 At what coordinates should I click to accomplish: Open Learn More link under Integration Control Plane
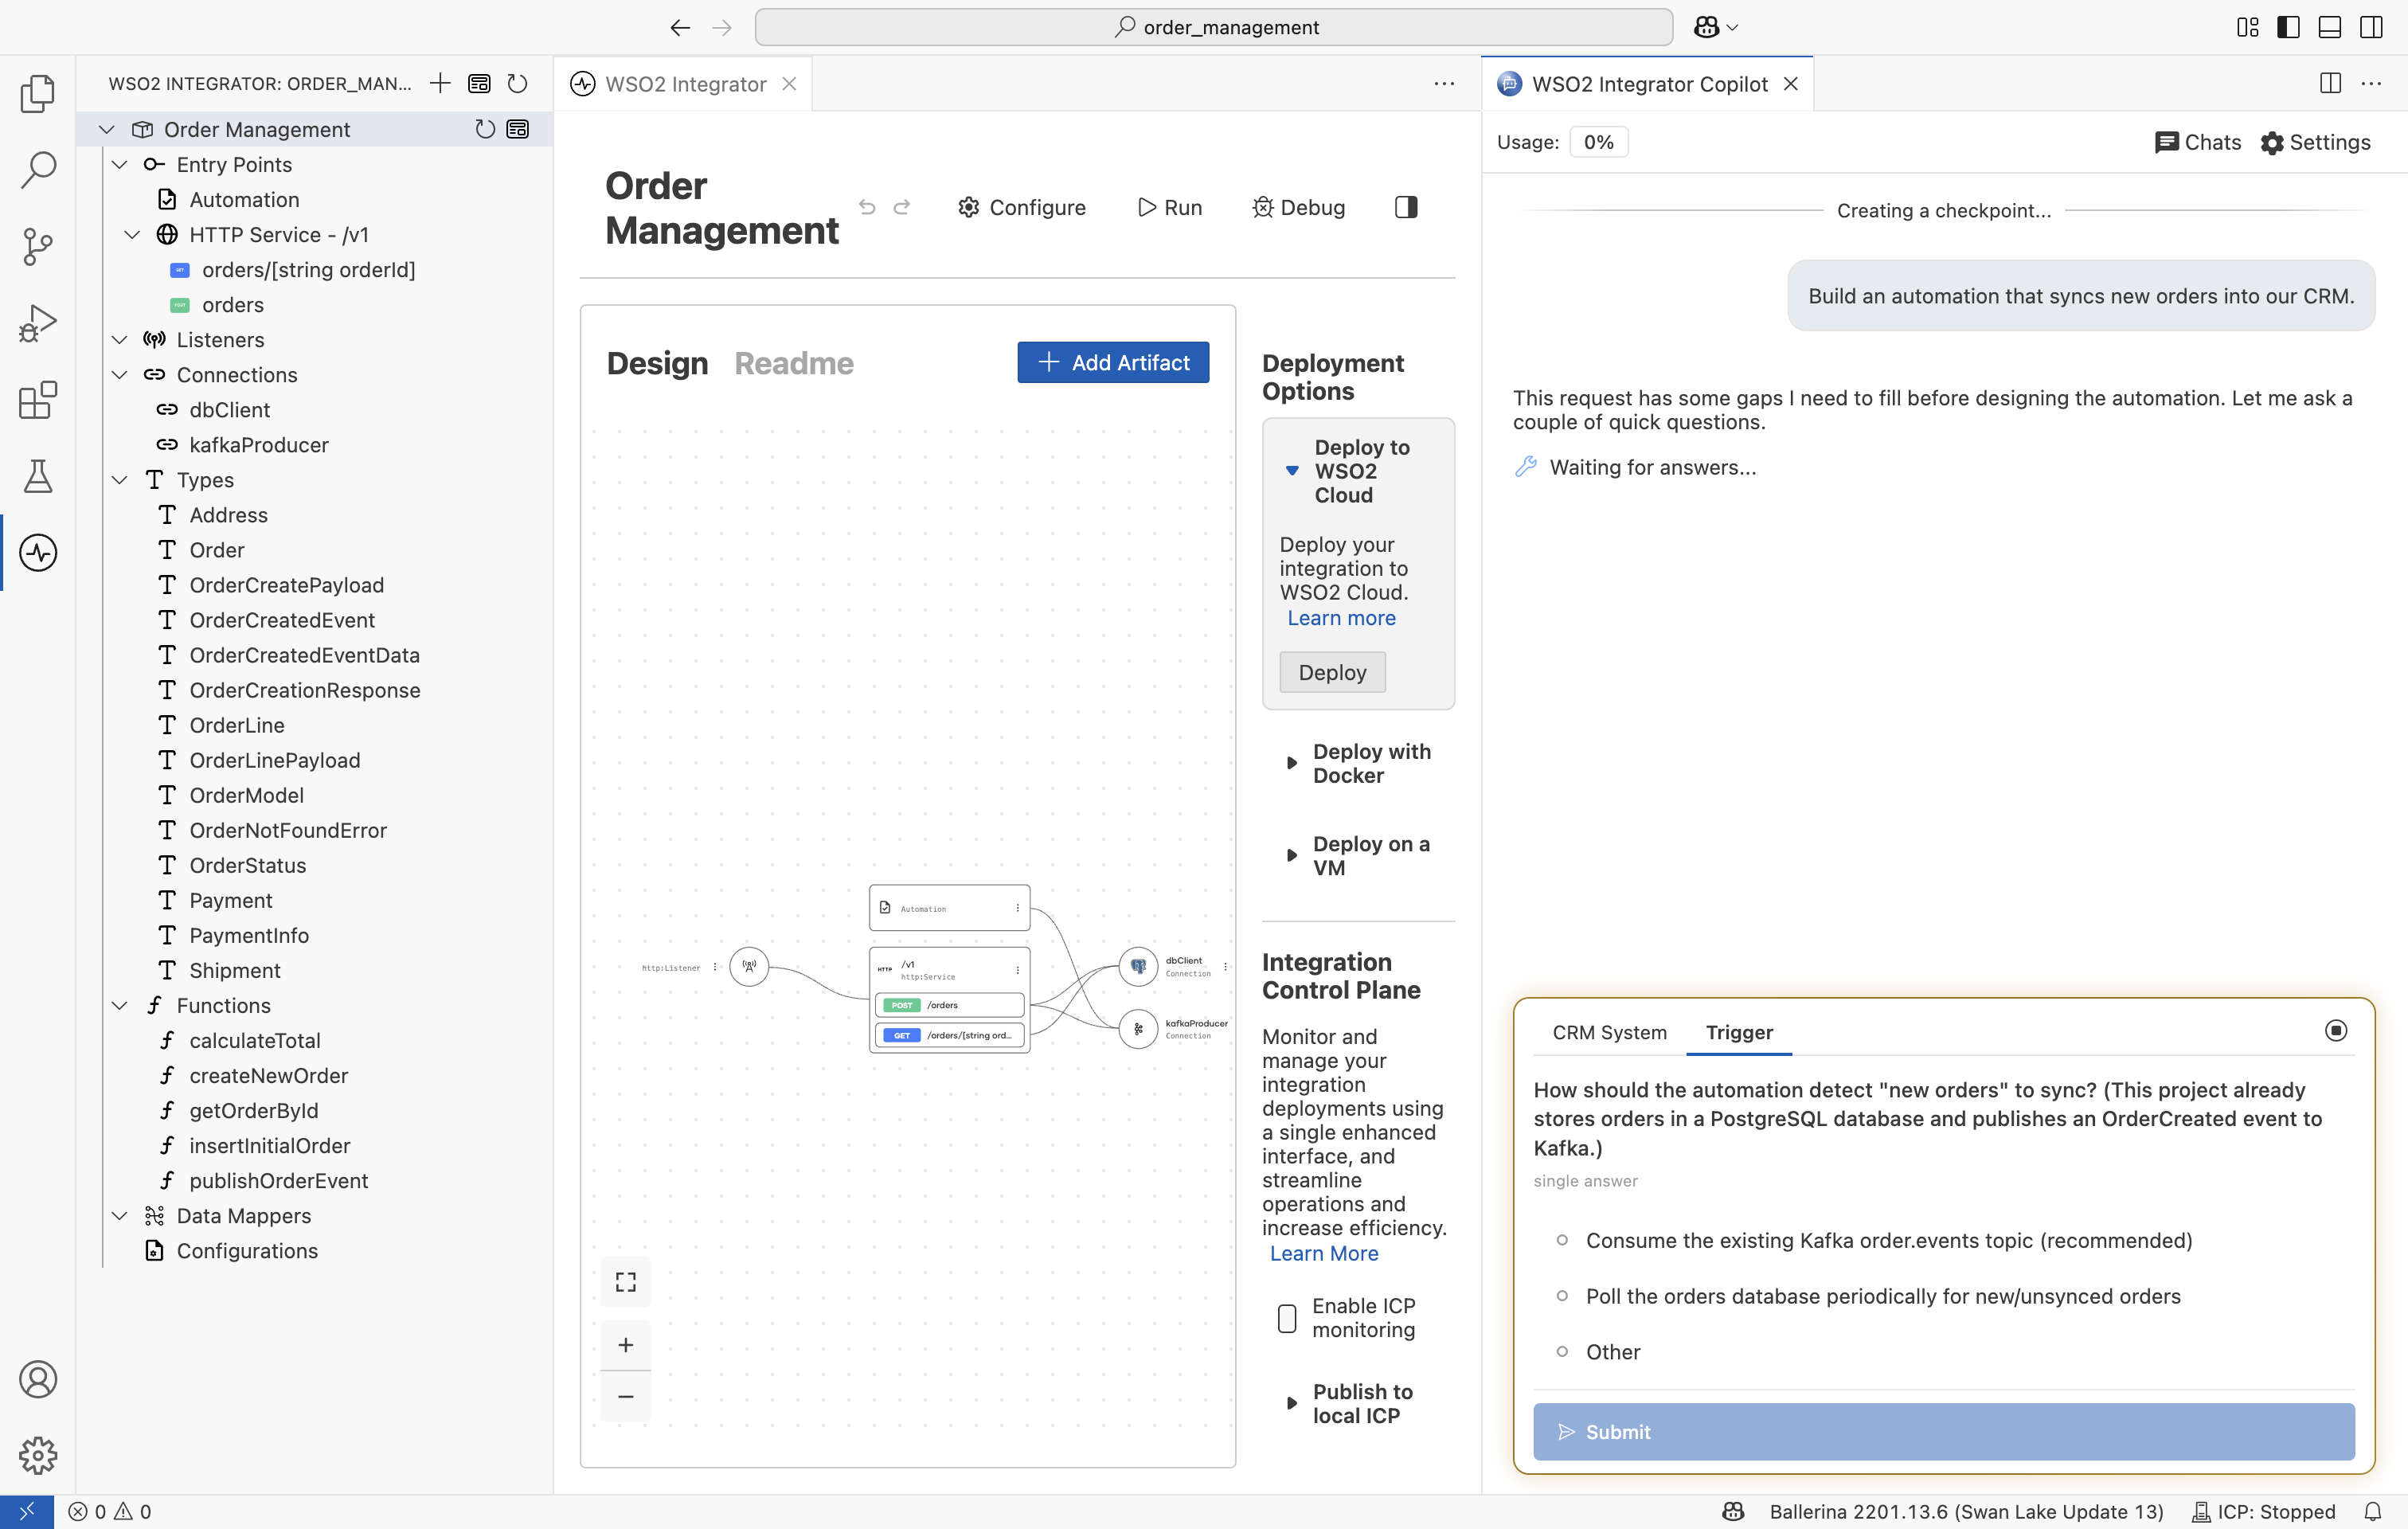(1324, 1253)
